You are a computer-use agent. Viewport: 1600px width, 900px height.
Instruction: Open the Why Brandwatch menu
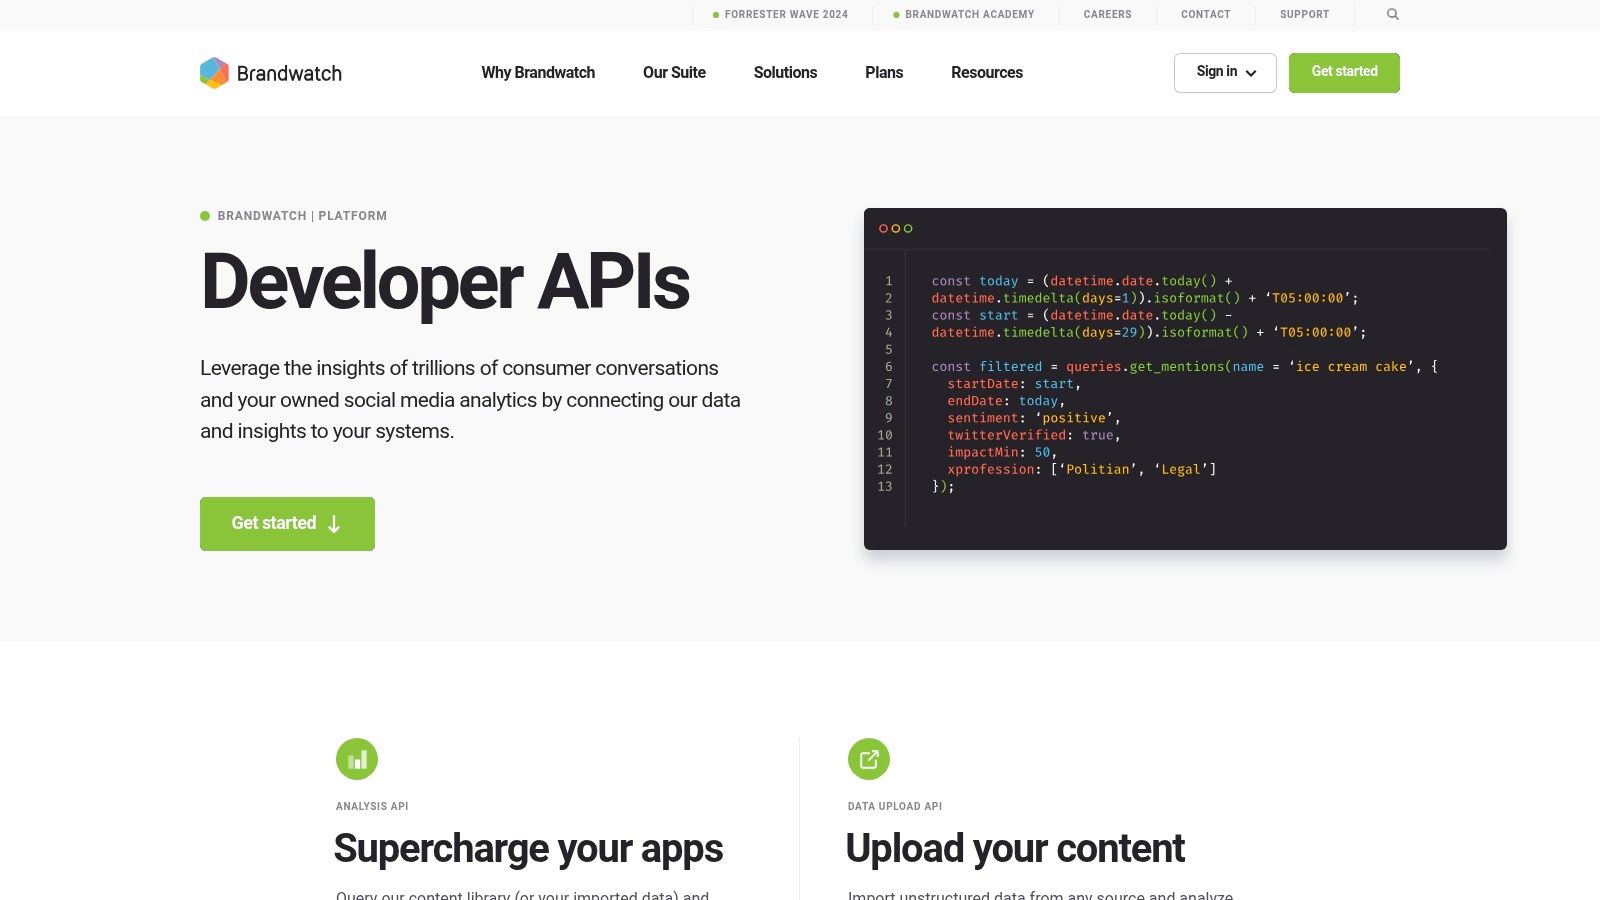tap(538, 73)
